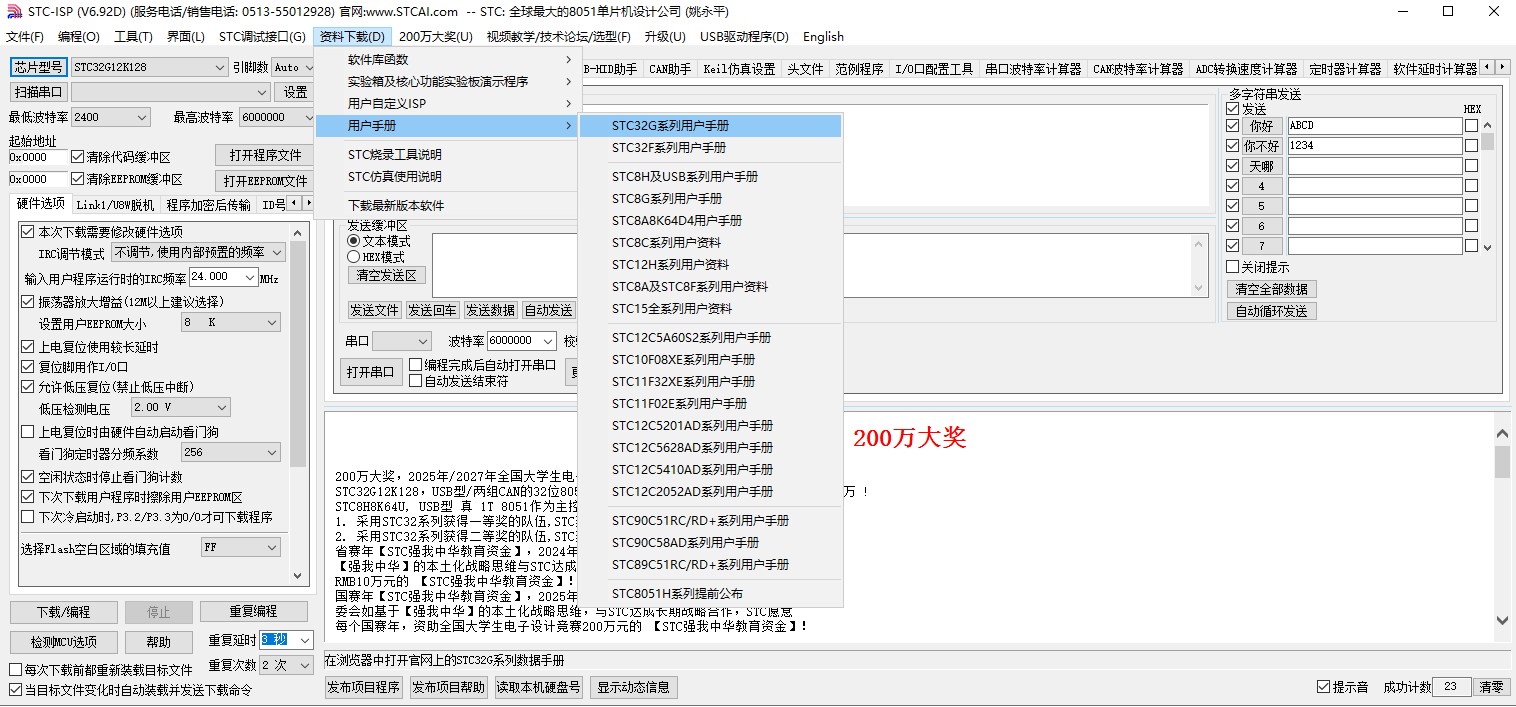This screenshot has height=707, width=1516.
Task: Open the Flash空白区域填充值 FF dropdown
Action: coord(241,548)
